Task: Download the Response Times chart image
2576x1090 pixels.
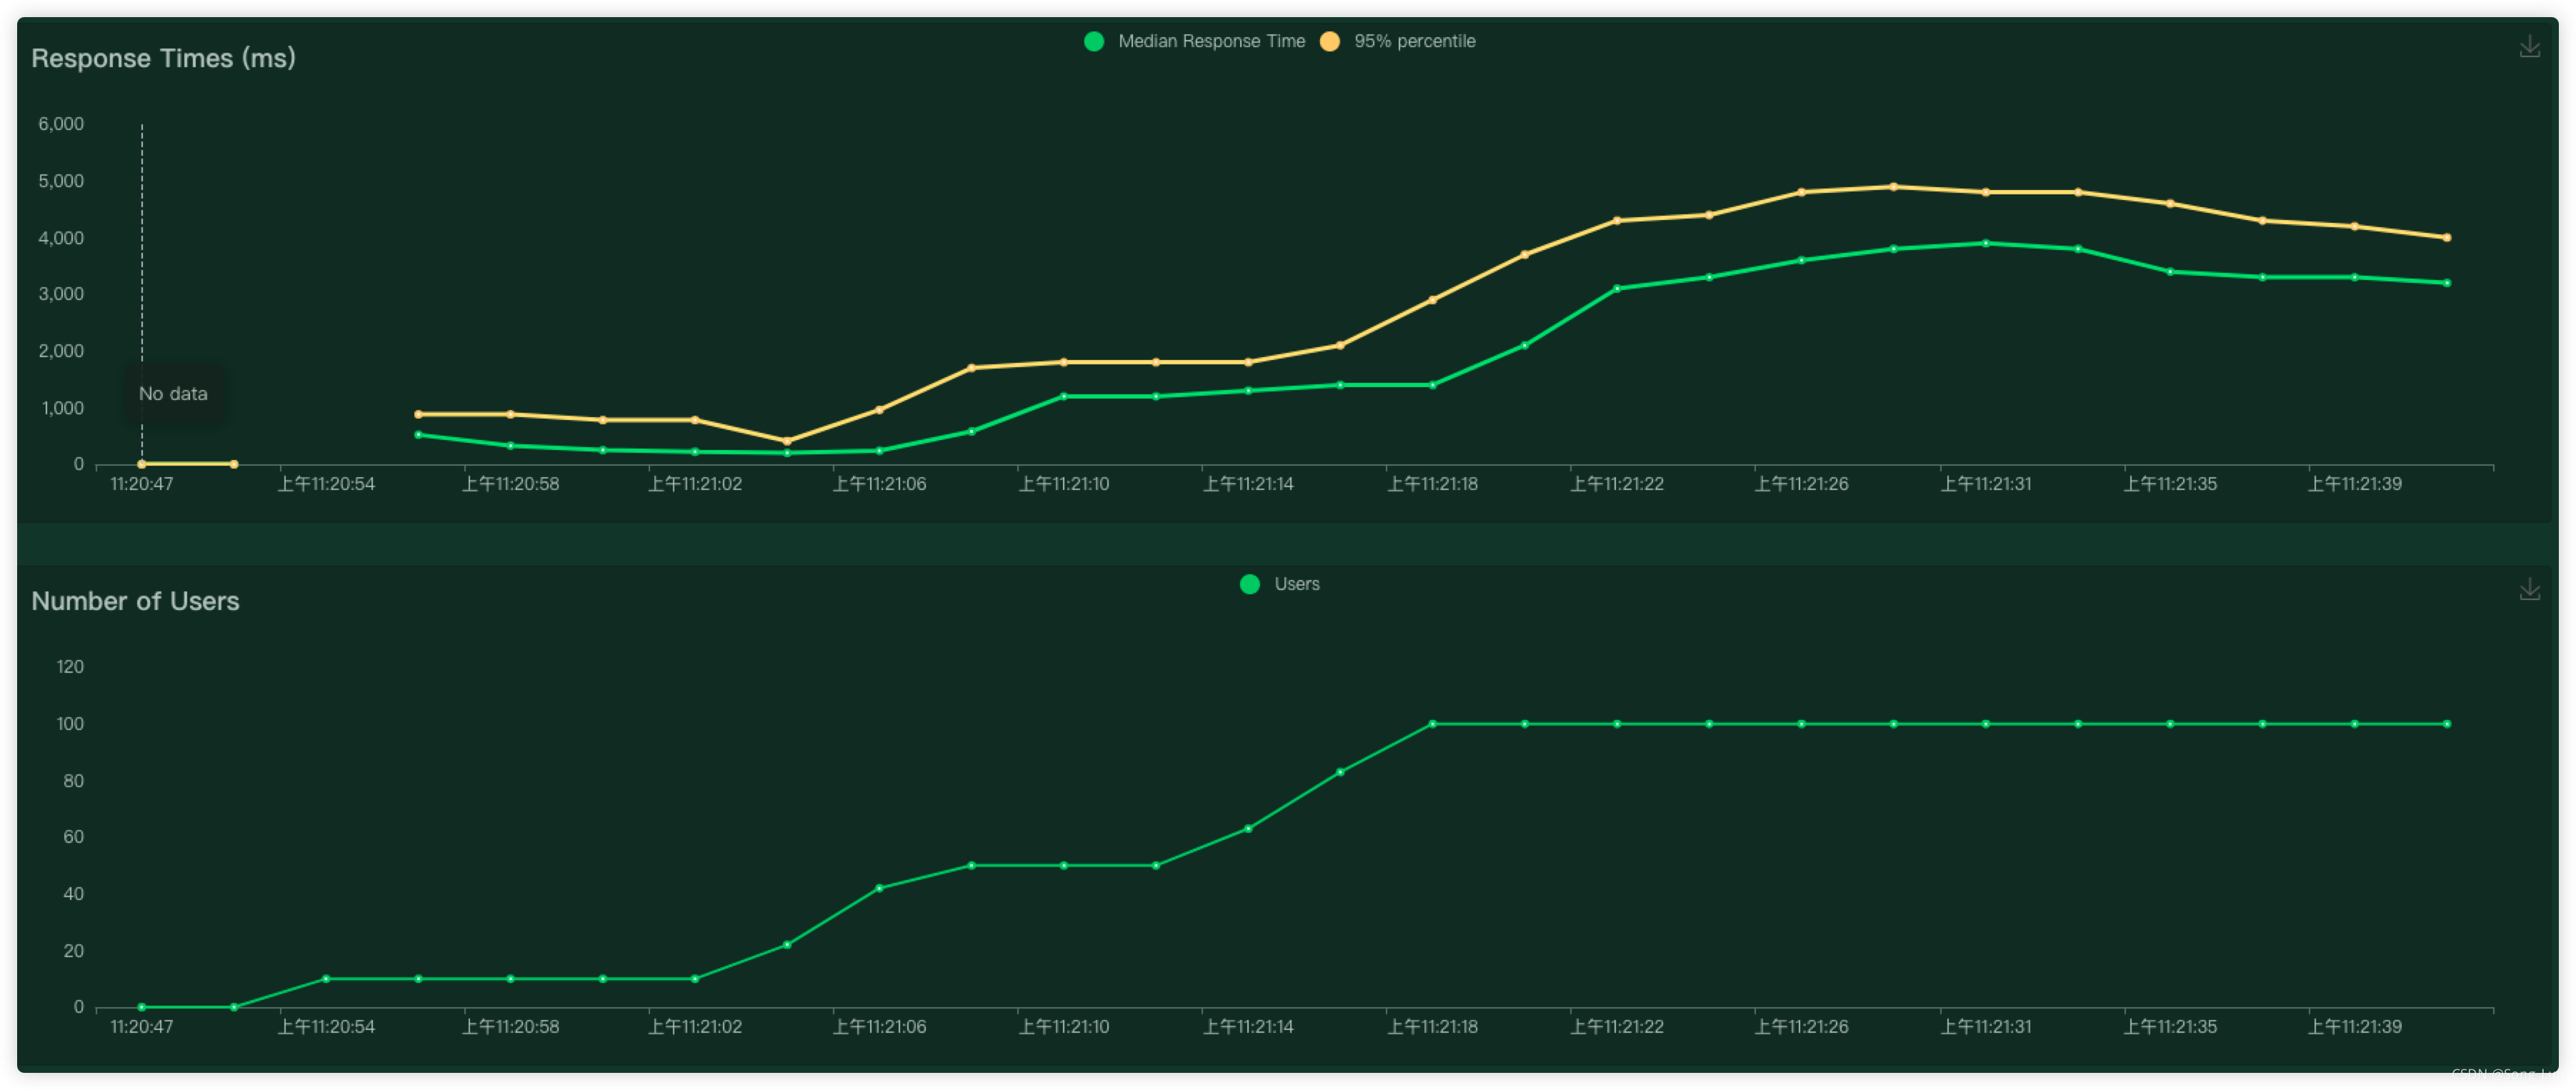Action: (x=2529, y=47)
